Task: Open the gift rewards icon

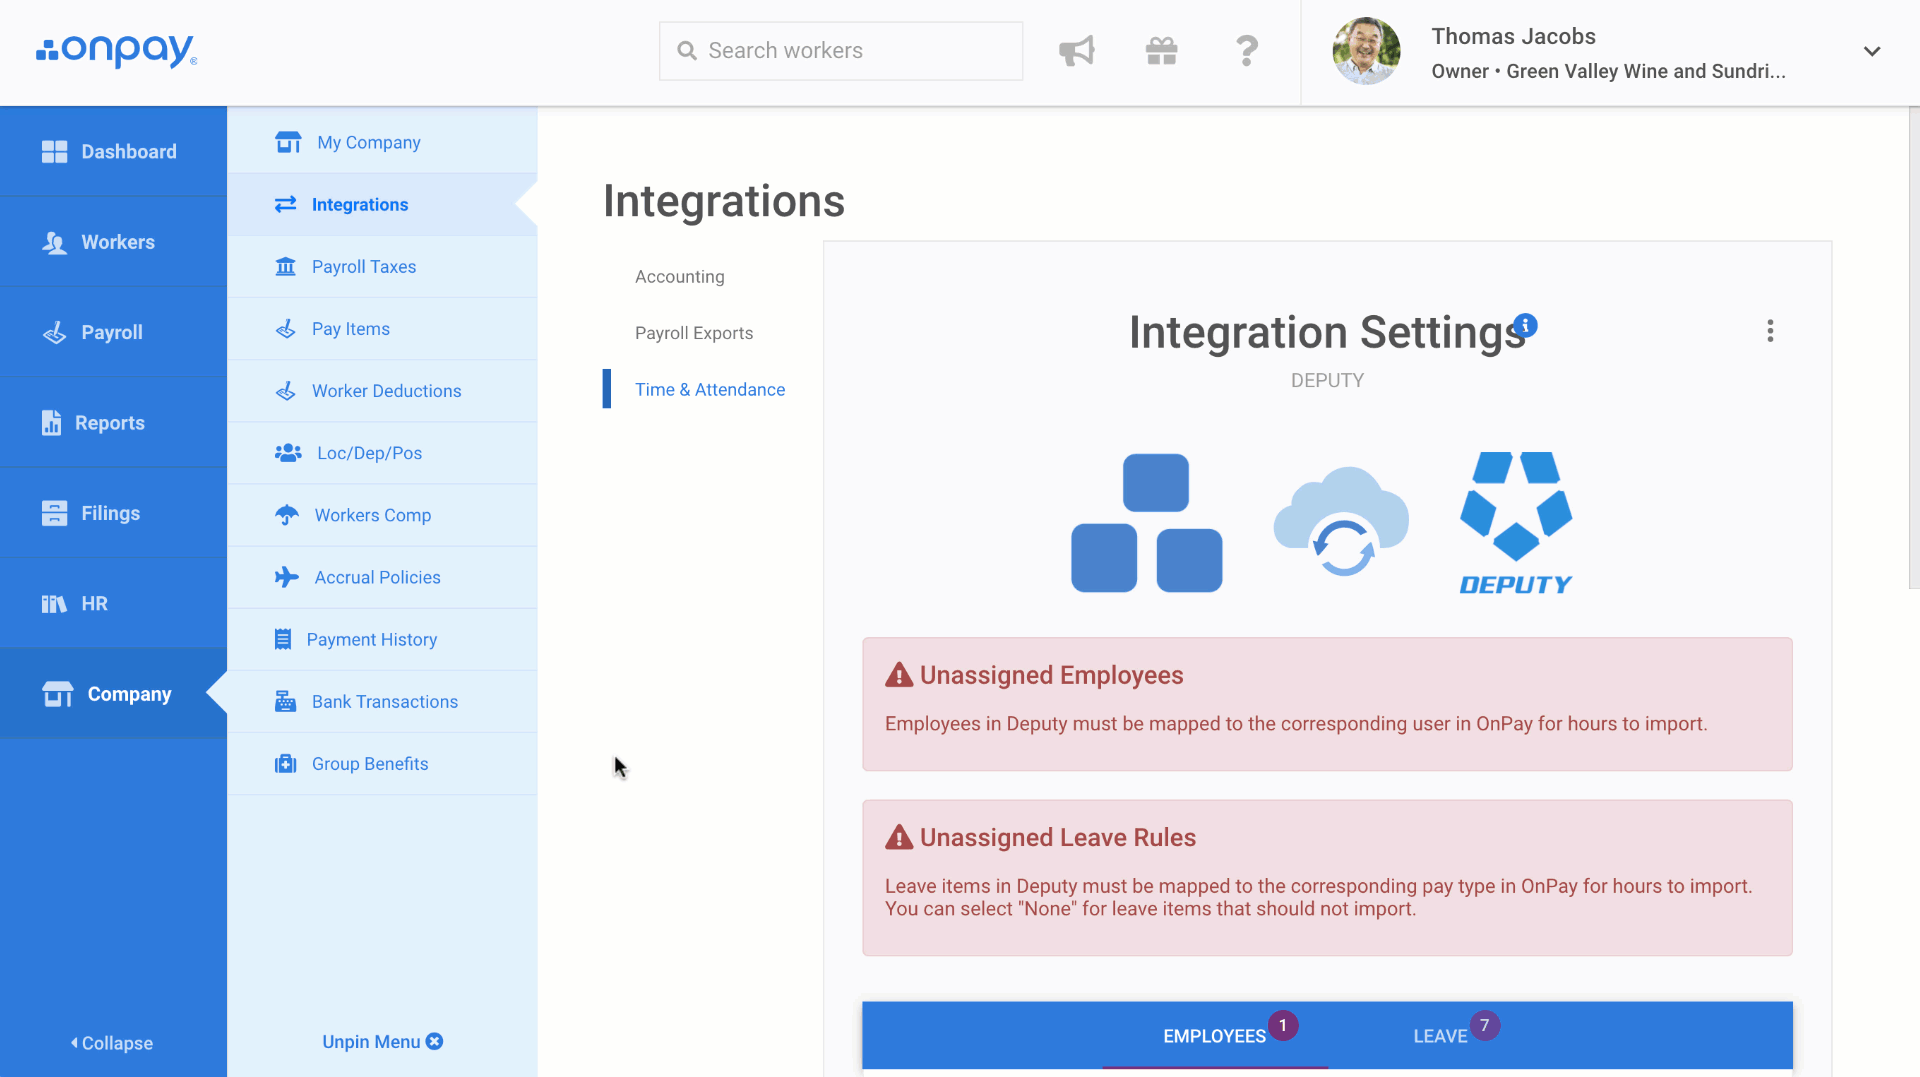Action: point(1161,51)
